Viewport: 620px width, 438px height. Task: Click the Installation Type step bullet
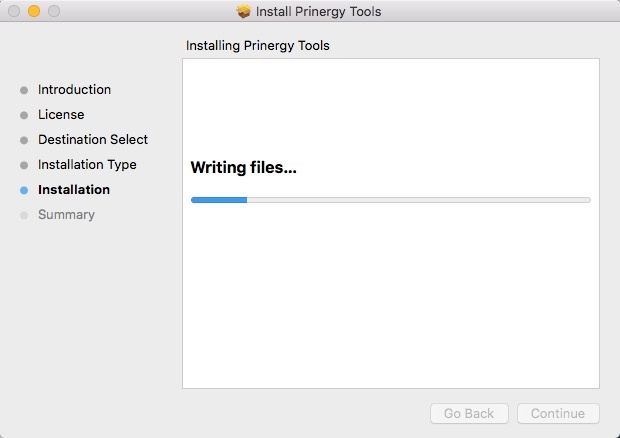[x=24, y=165]
